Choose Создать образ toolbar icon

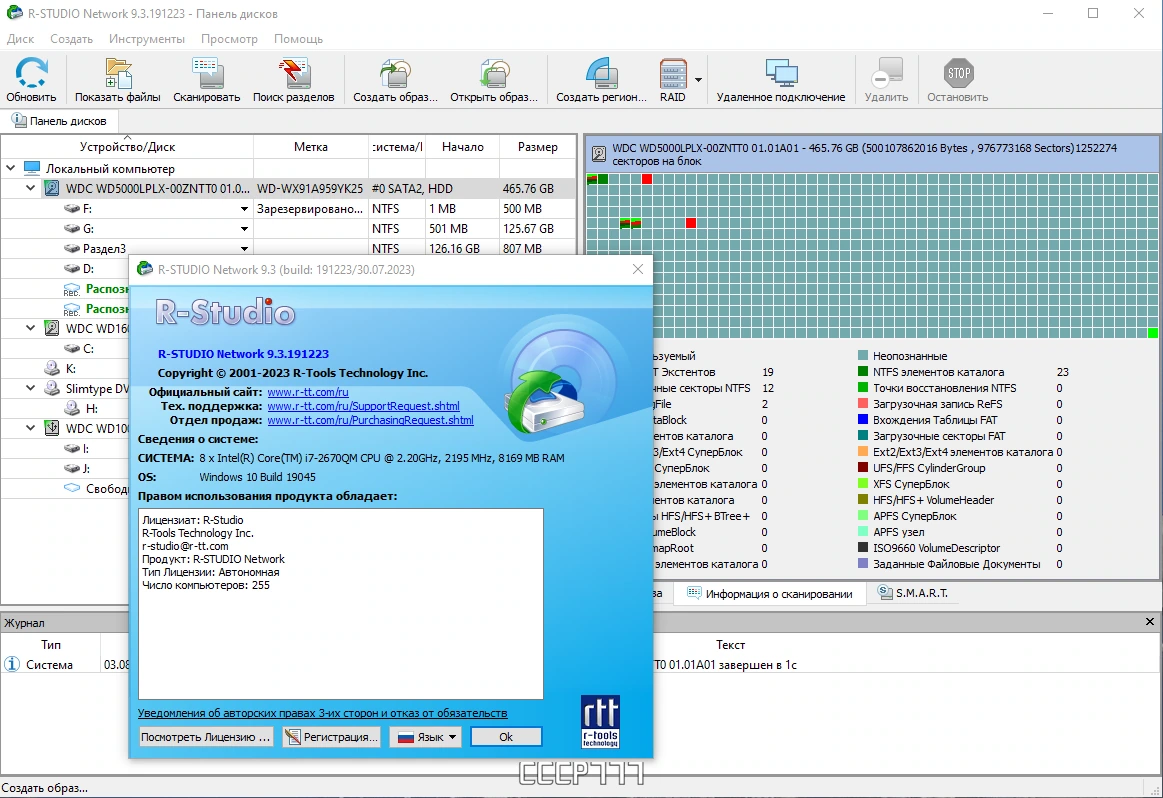(395, 73)
